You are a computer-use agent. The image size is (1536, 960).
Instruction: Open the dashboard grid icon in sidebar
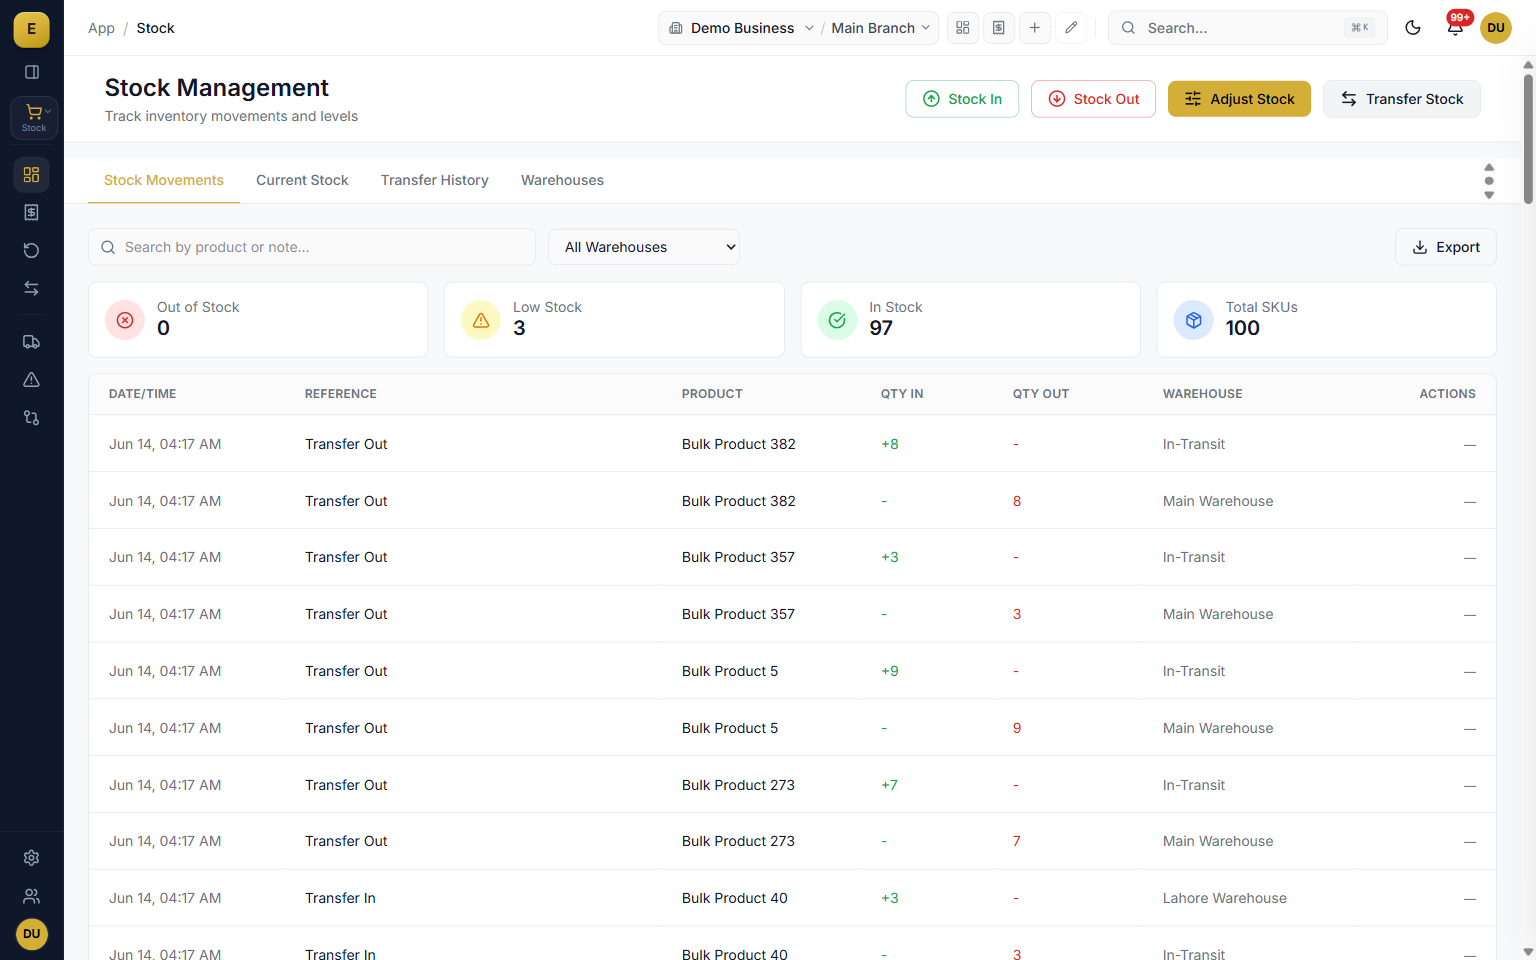(32, 175)
